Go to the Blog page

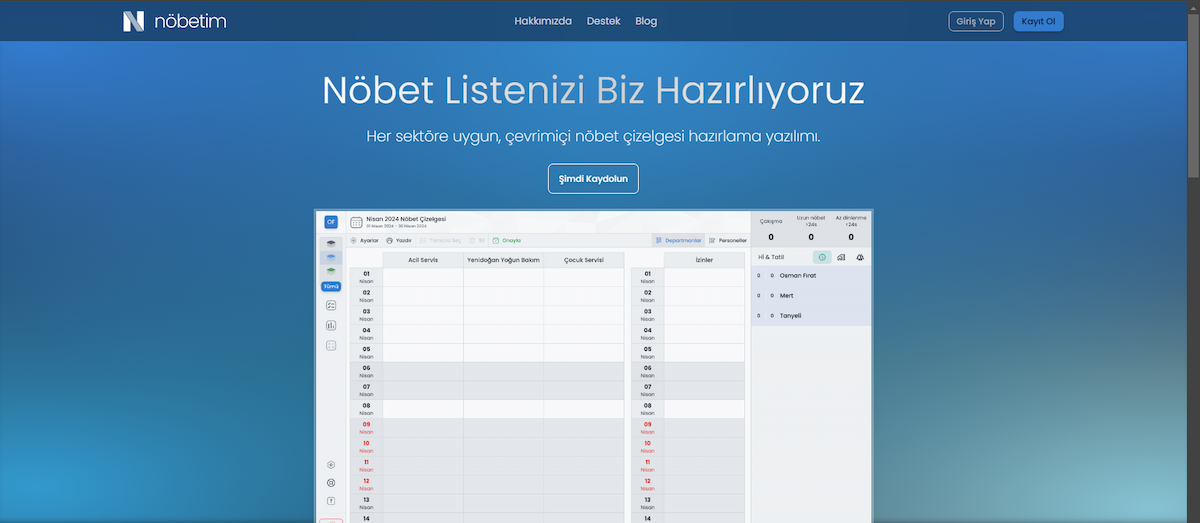point(646,21)
